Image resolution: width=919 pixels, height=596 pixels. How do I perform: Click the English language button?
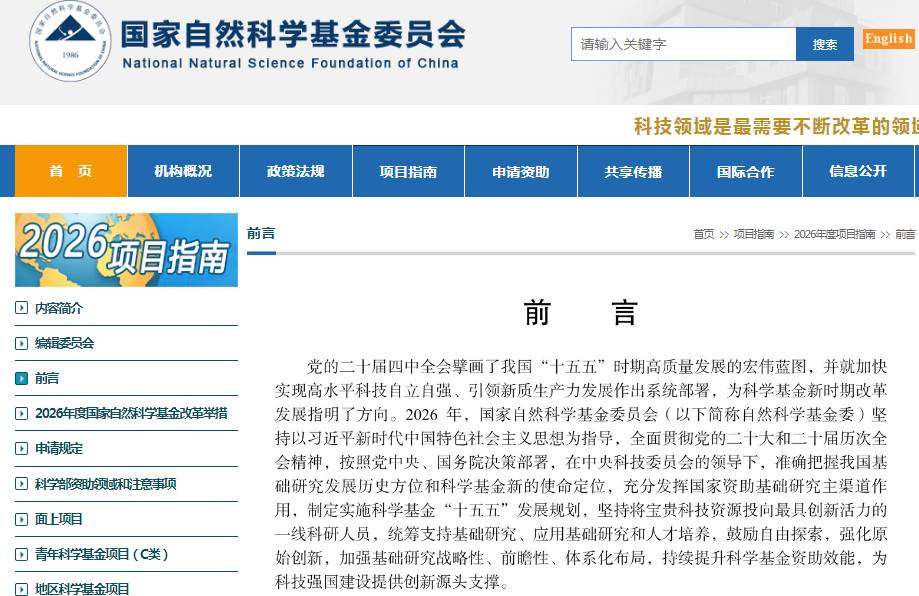(886, 38)
